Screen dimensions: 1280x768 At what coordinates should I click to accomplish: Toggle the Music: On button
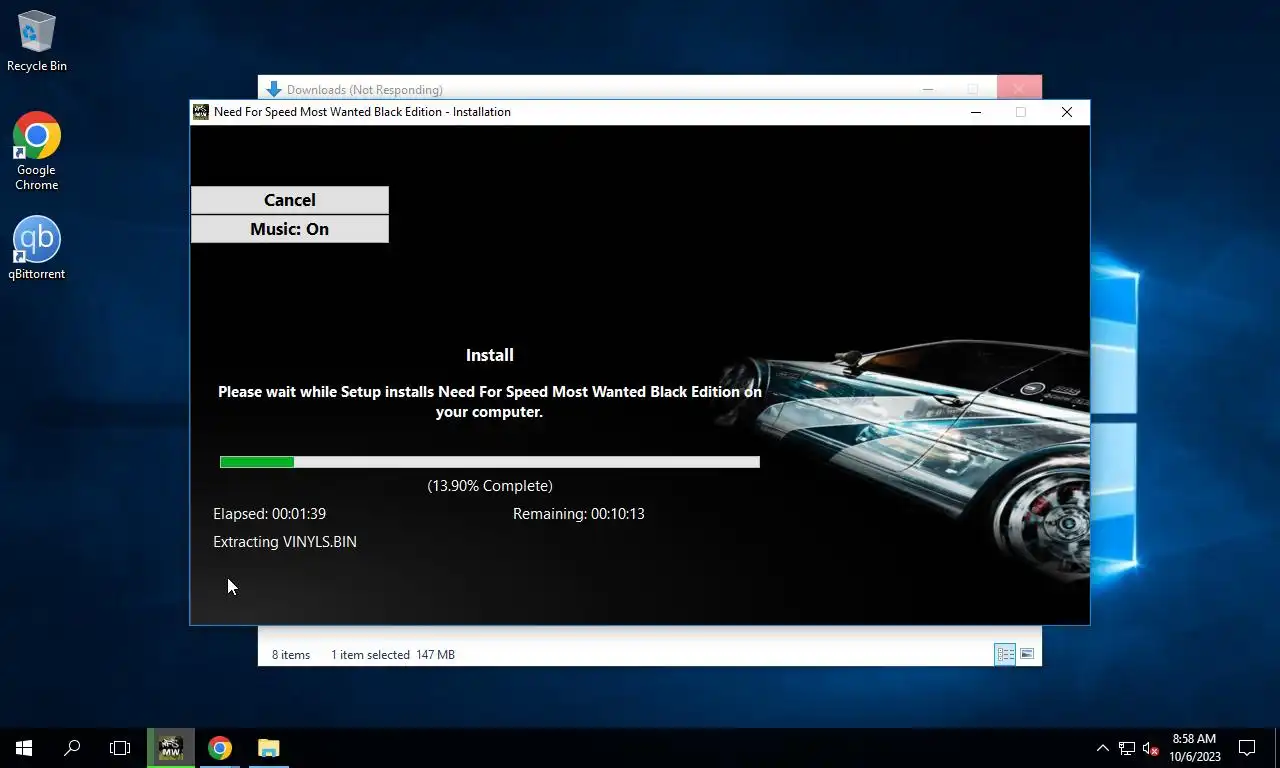(289, 229)
